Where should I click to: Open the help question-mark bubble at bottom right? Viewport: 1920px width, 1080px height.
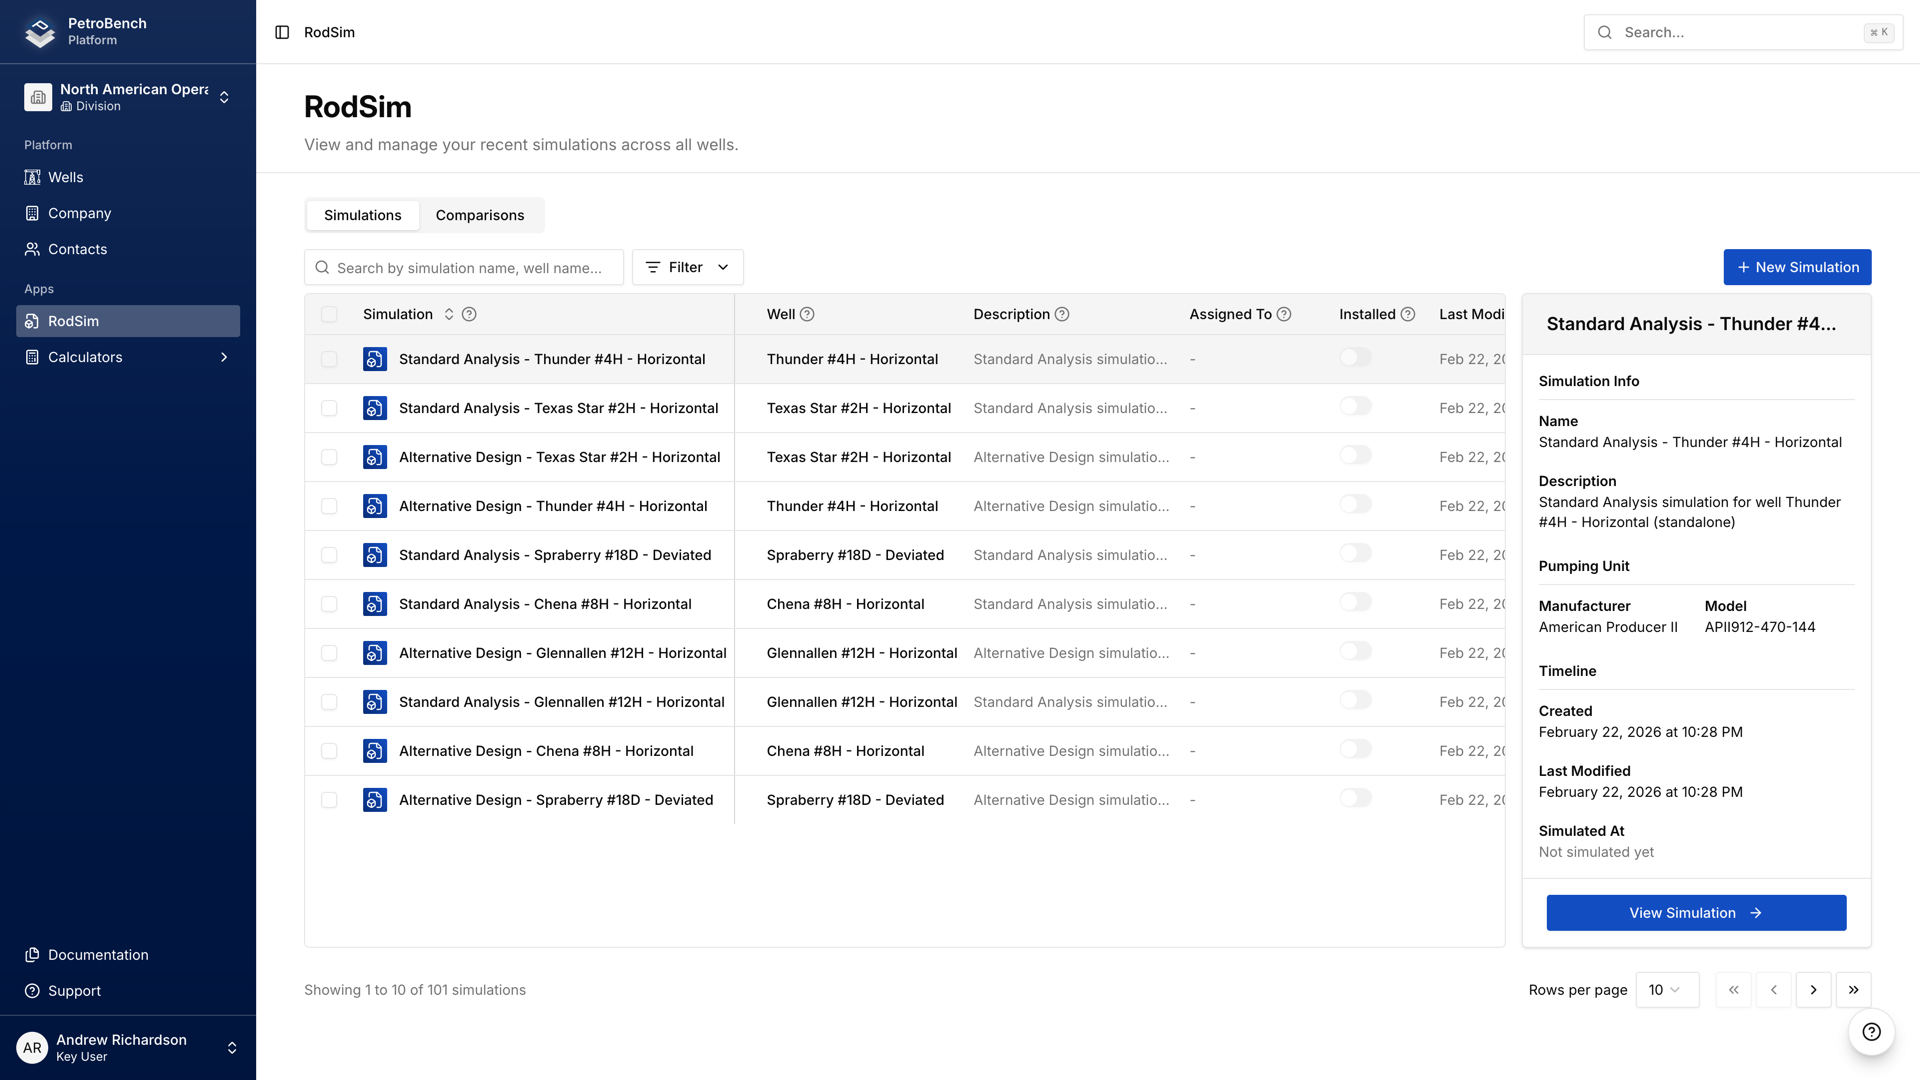tap(1871, 1032)
